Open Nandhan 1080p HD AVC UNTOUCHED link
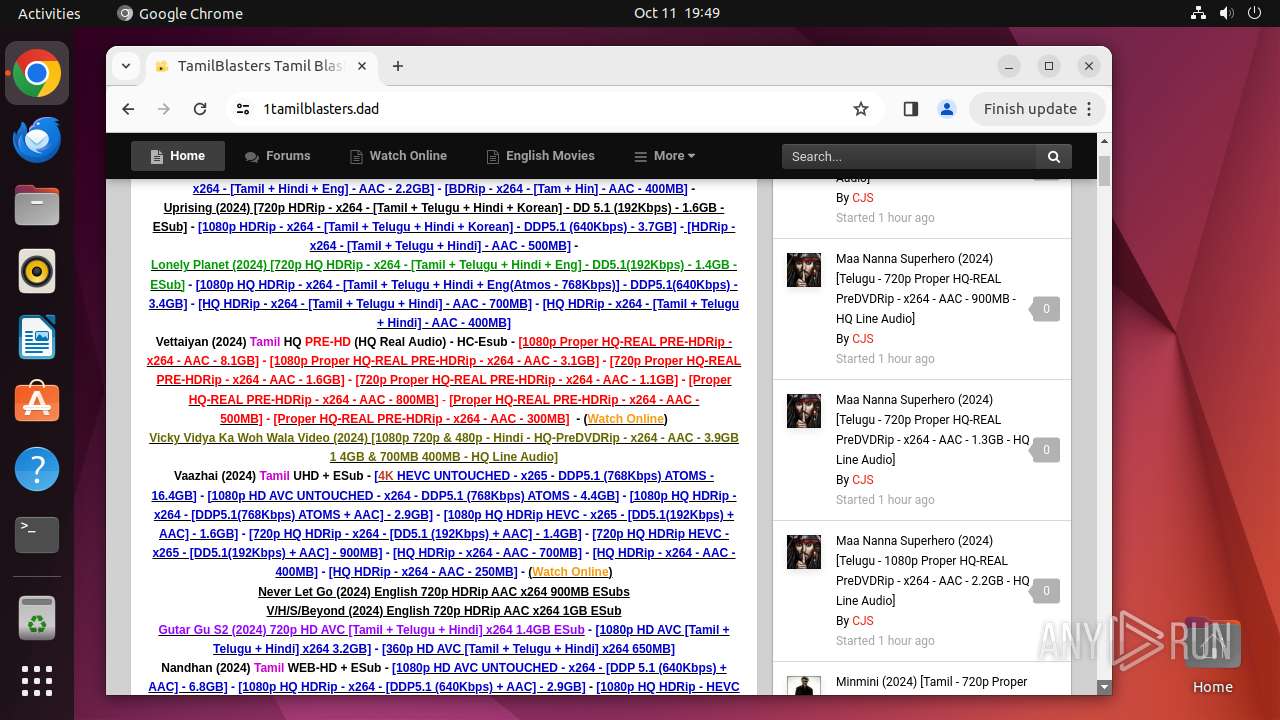Viewport: 1280px width, 720px height. click(x=438, y=678)
